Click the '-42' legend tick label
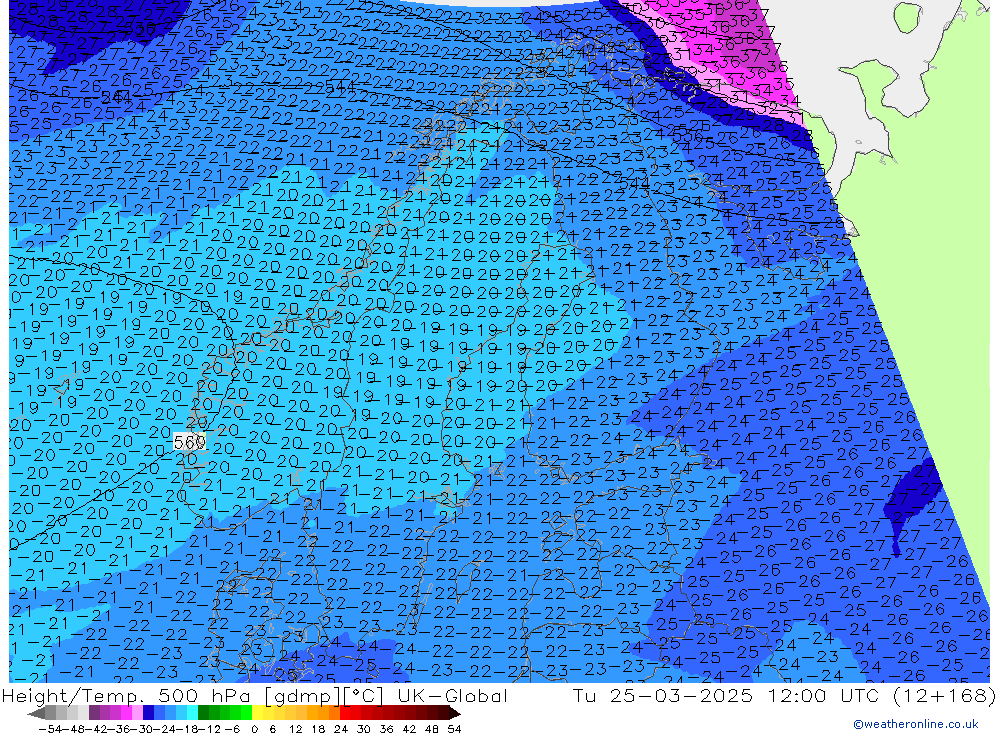Viewport: 1000px width, 733px height. 96,729
